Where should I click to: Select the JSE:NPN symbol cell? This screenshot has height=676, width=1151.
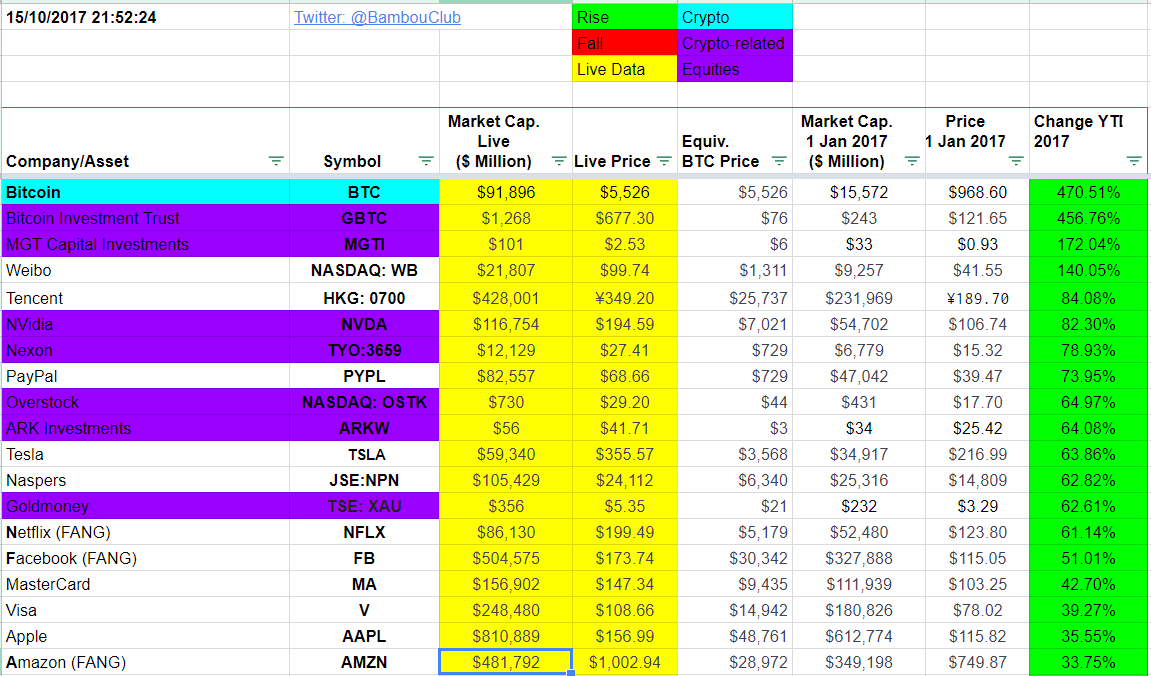click(365, 480)
